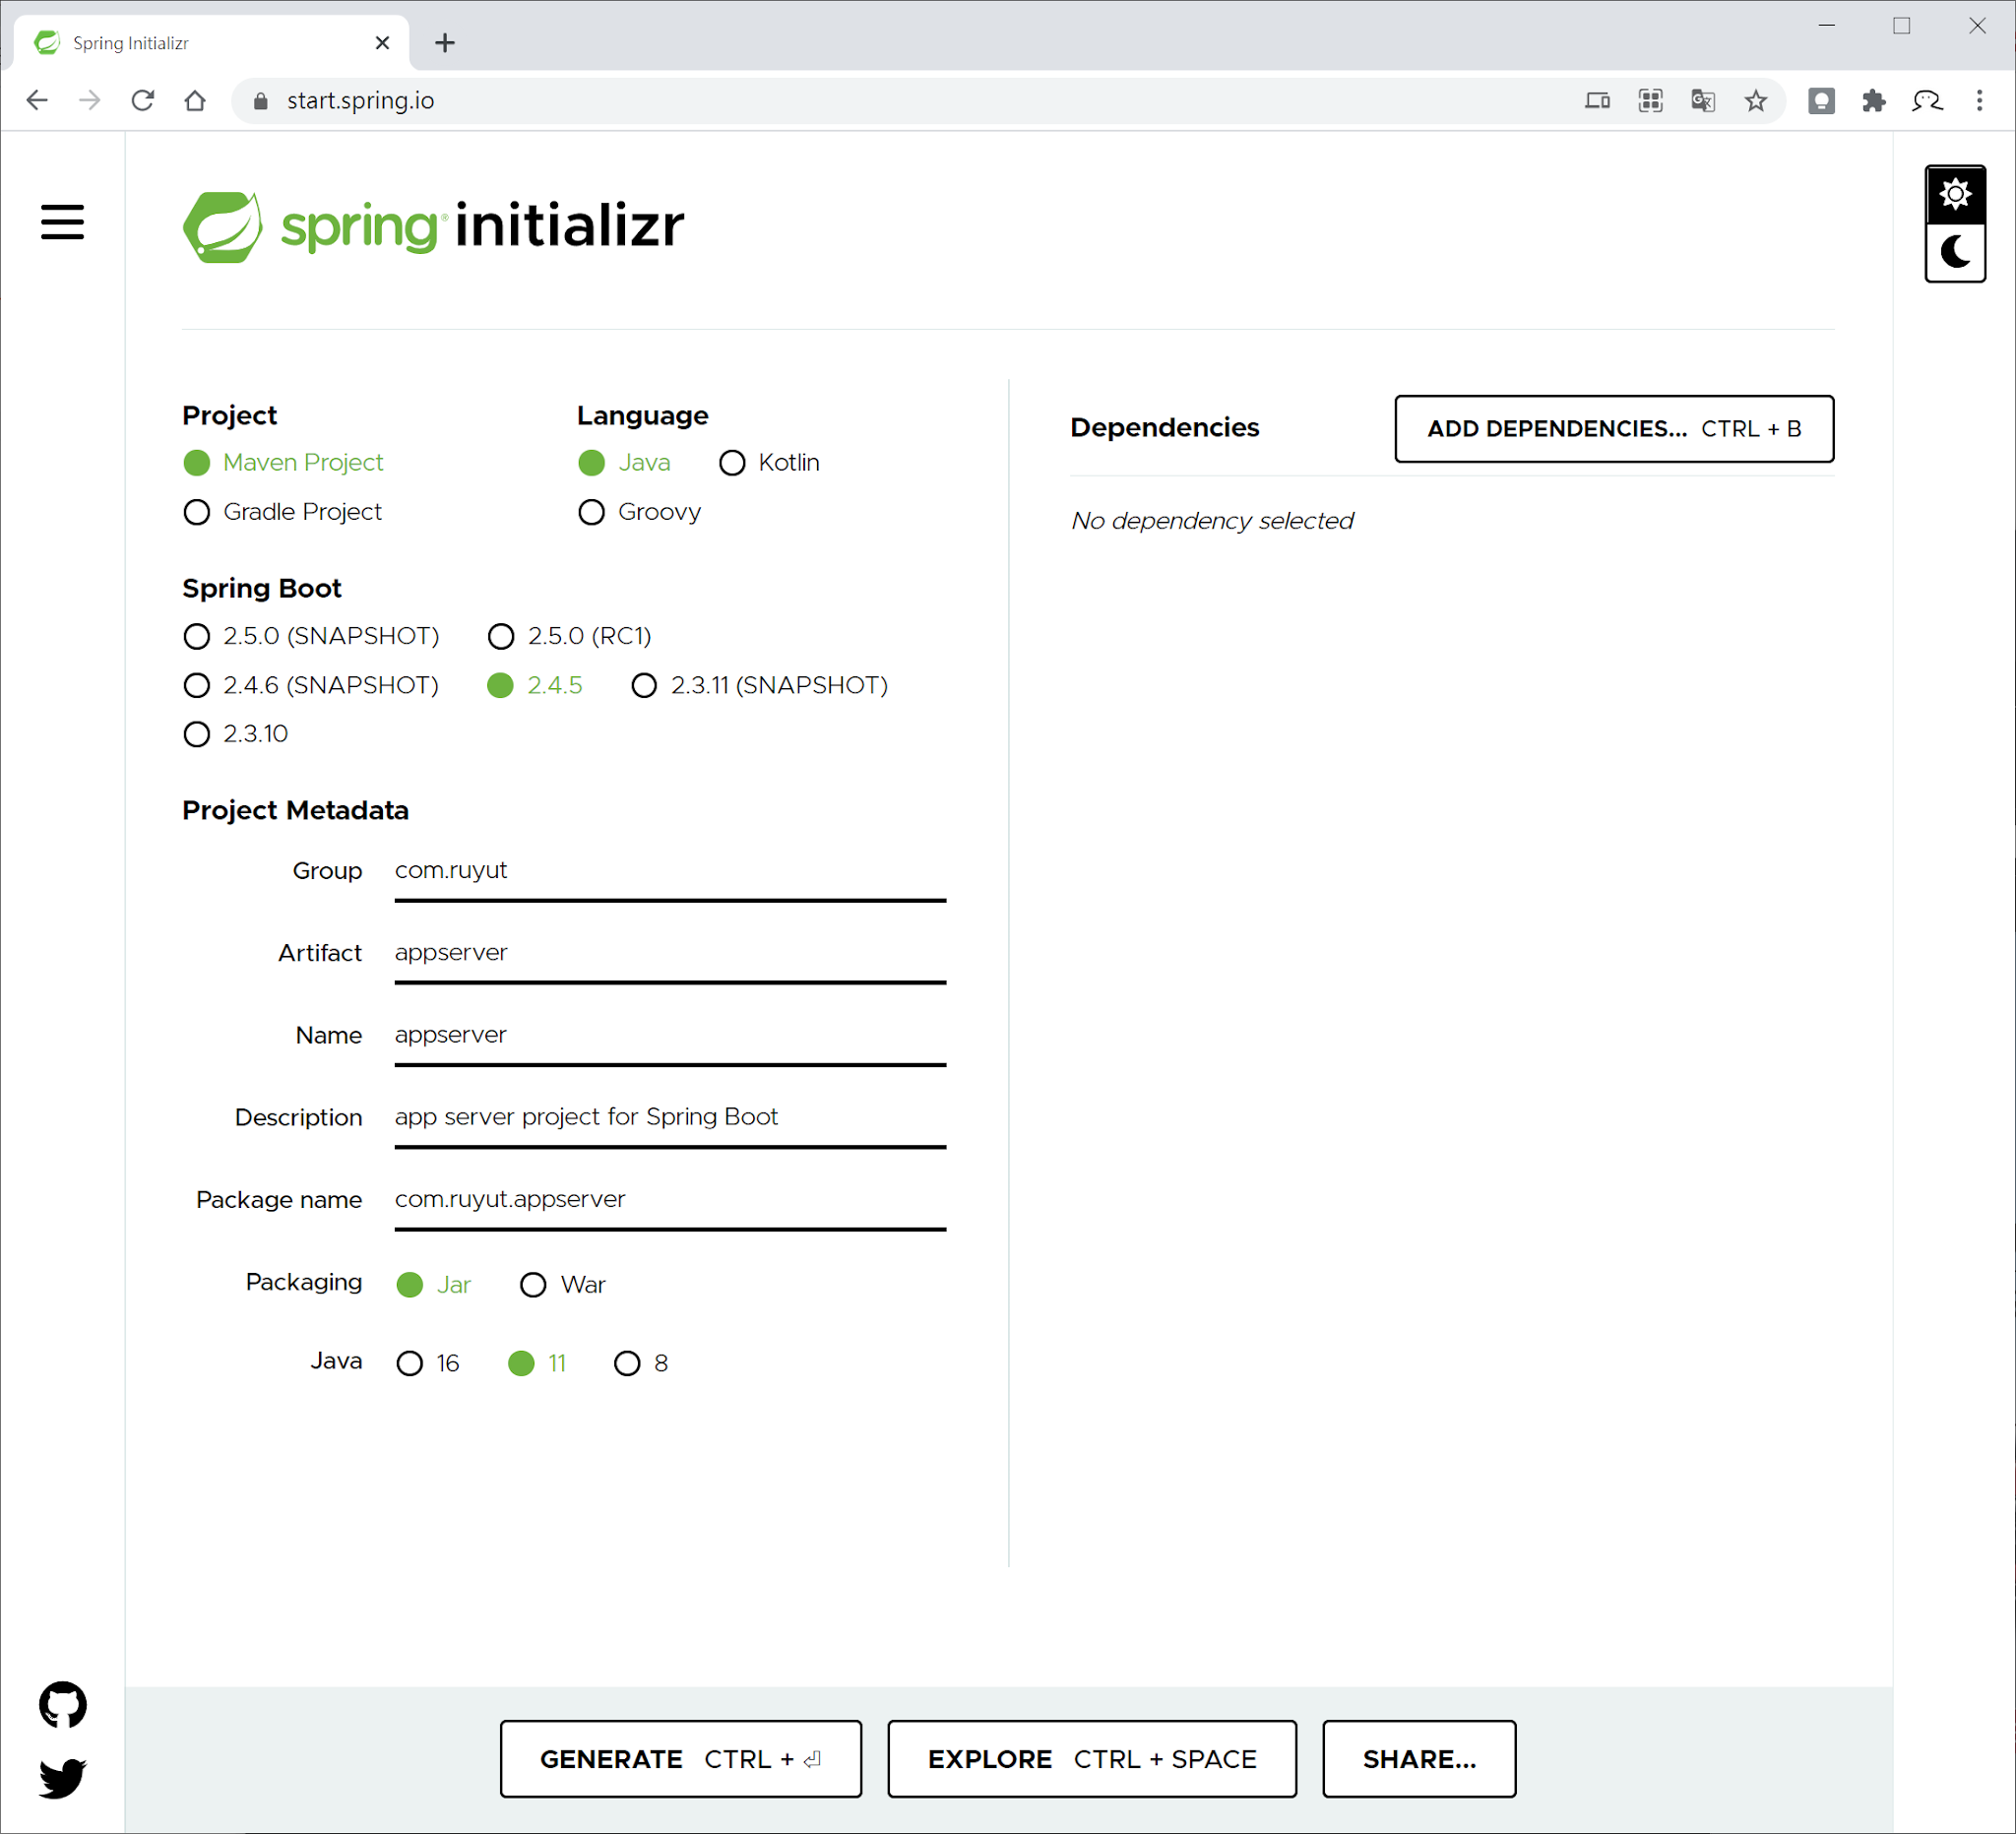Viewport: 2016px width, 1834px height.
Task: Bookmark this page with star icon
Action: click(x=1755, y=101)
